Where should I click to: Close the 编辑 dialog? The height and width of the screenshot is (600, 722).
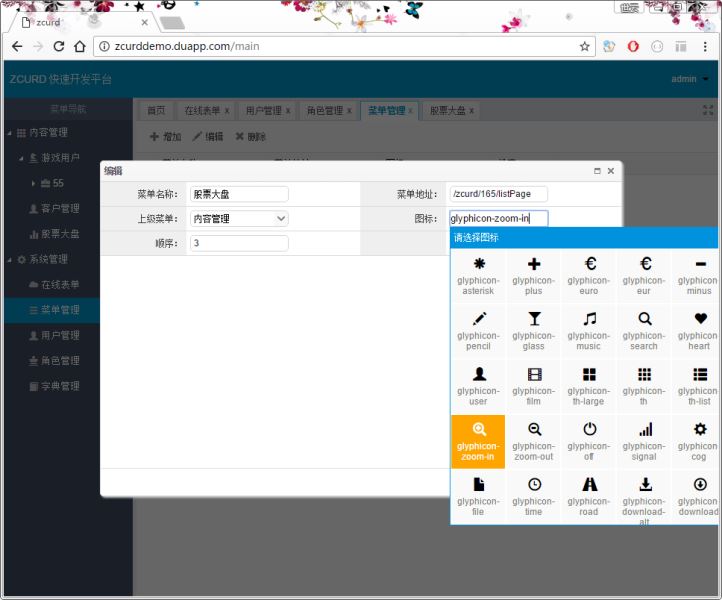(x=611, y=171)
